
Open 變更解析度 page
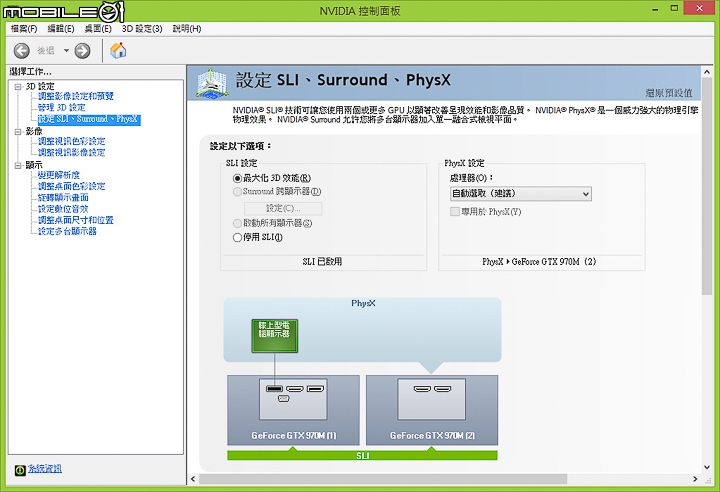tap(59, 175)
